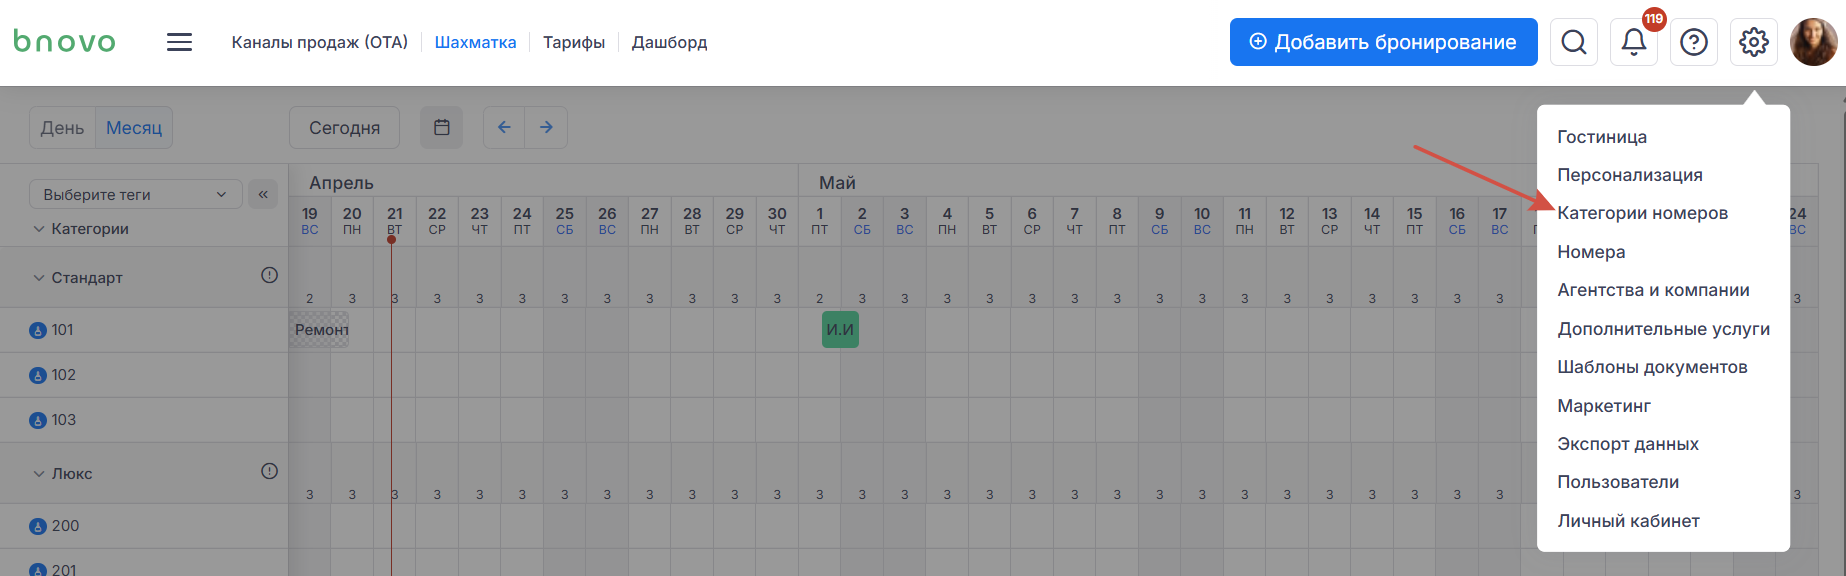Go to next period with right arrow
The height and width of the screenshot is (576, 1846).
tap(546, 128)
